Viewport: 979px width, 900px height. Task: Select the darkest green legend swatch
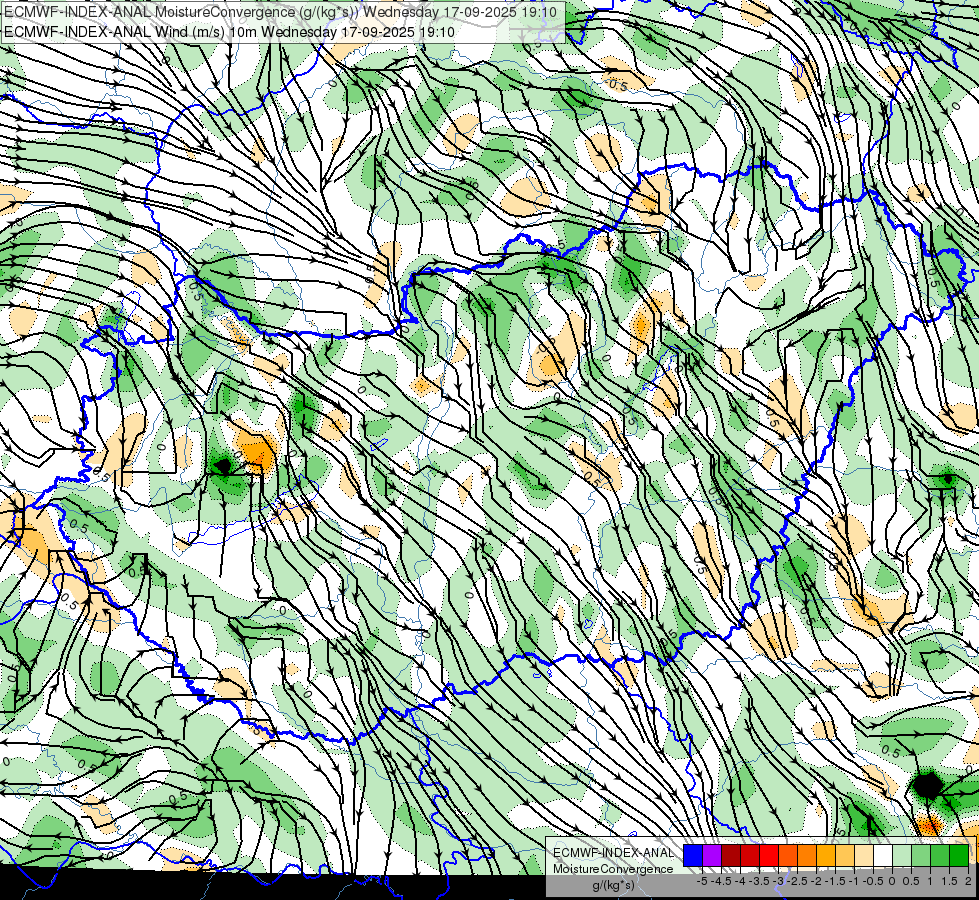[x=959, y=855]
